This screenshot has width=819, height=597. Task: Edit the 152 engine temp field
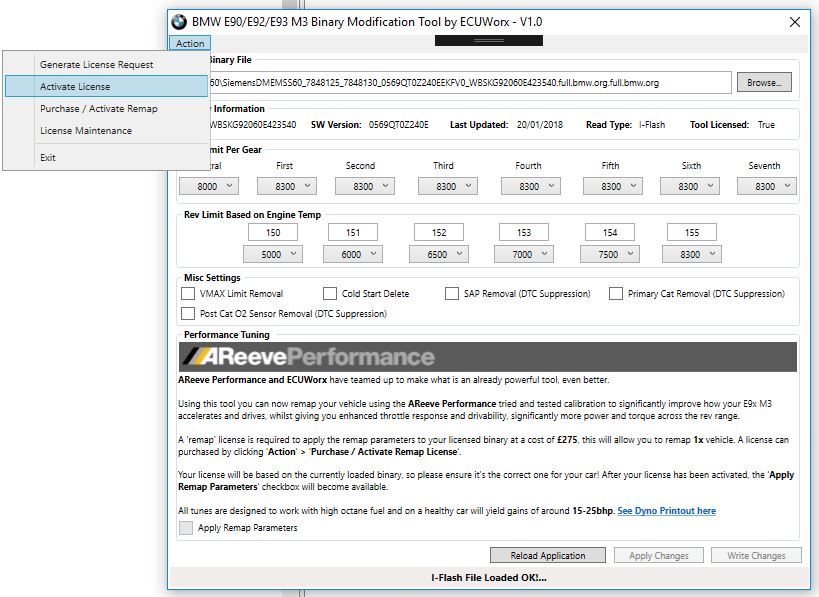click(439, 232)
